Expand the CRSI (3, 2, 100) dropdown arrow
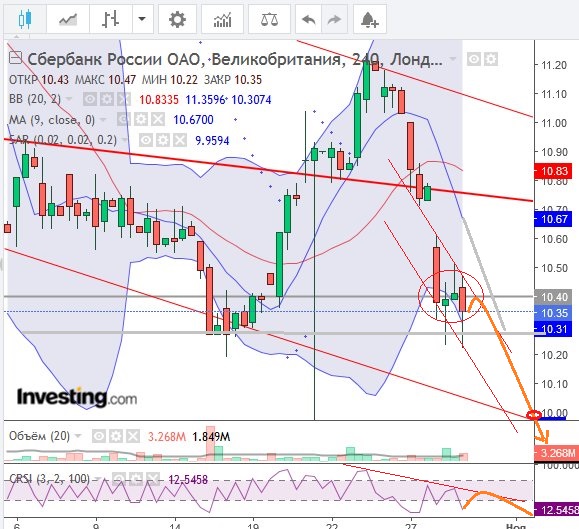The width and height of the screenshot is (579, 529). (x=97, y=479)
